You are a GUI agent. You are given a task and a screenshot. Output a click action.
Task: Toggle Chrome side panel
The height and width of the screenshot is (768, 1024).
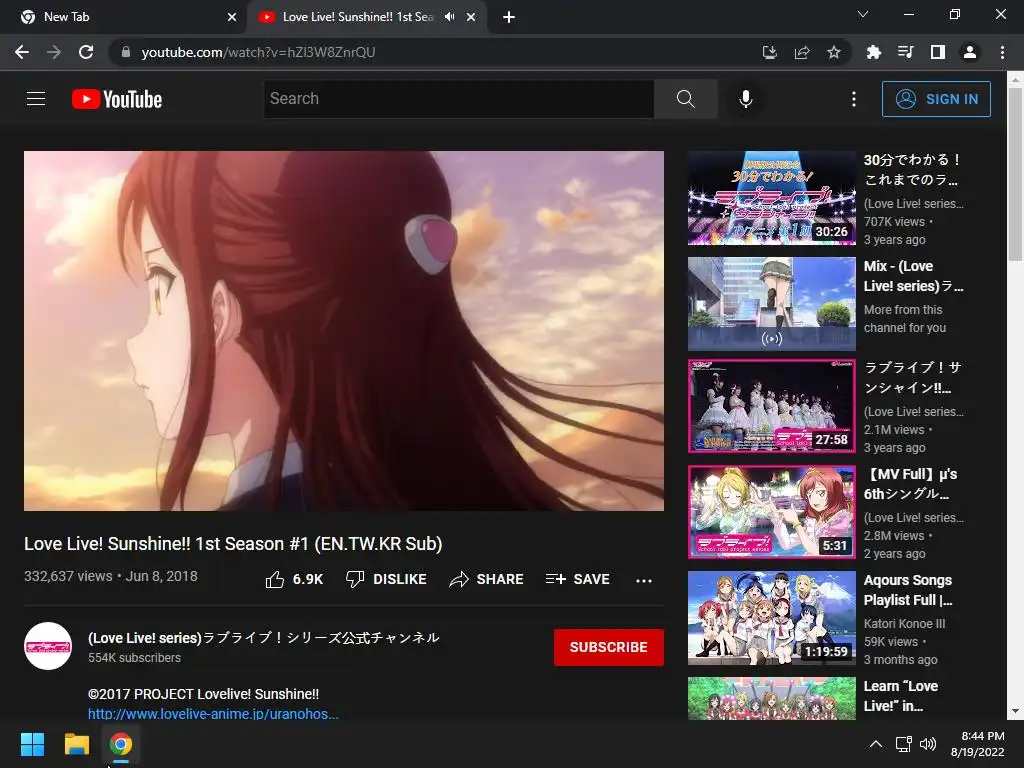[x=938, y=52]
